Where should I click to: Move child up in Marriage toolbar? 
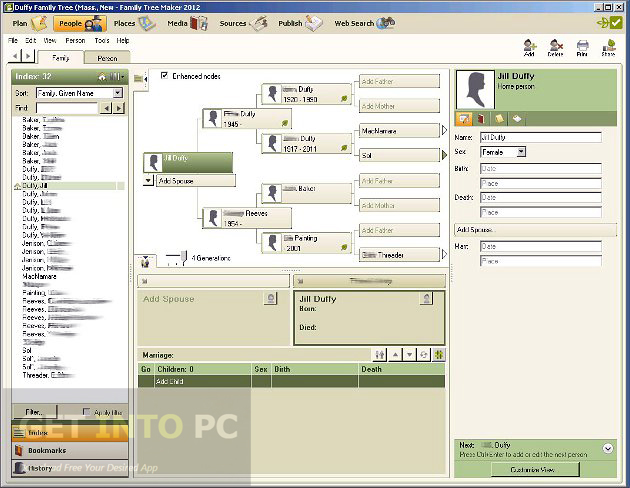(395, 355)
